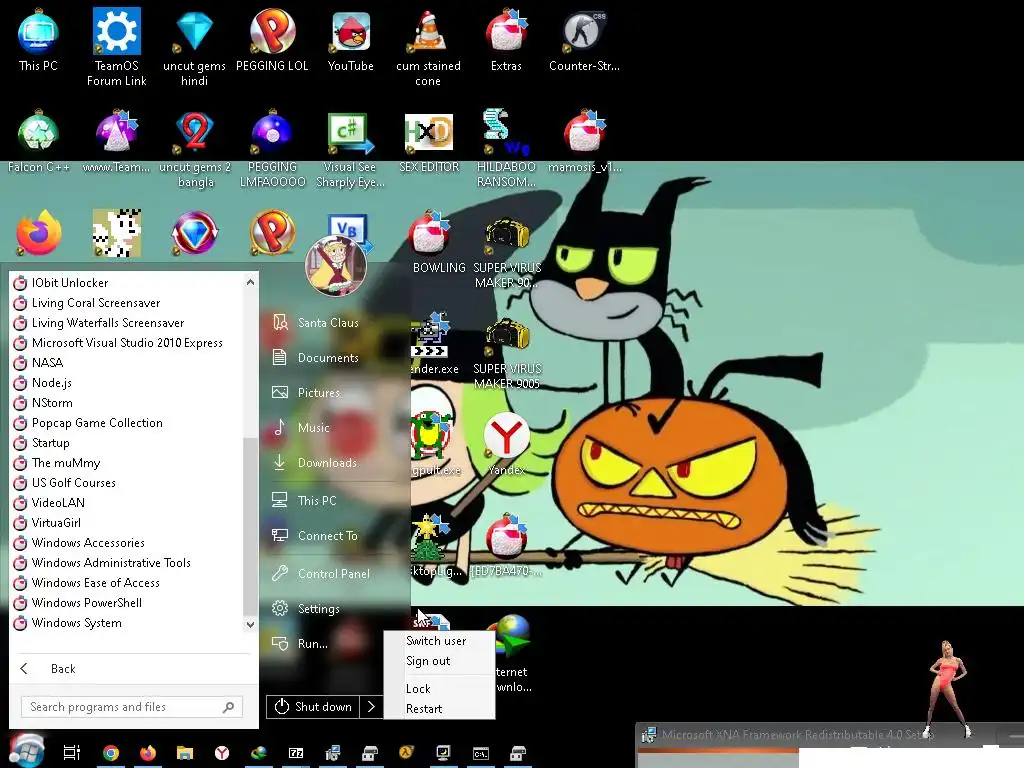Open Task View from the taskbar

point(72,753)
